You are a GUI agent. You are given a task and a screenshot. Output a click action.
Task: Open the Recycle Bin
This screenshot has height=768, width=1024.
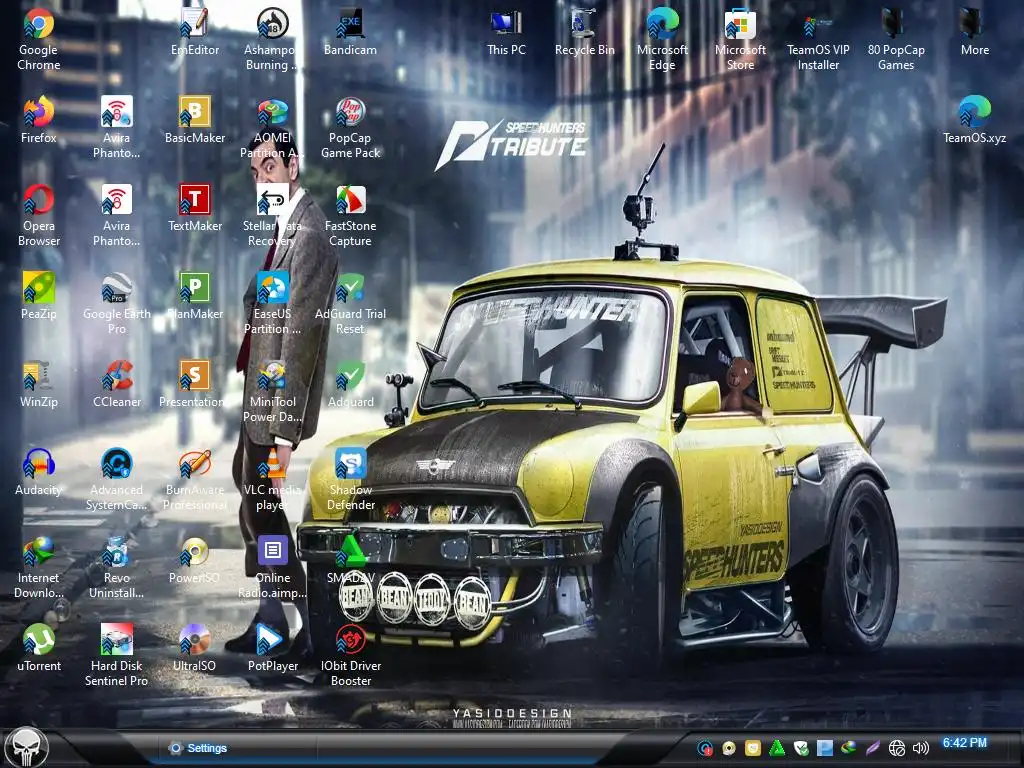pos(584,31)
